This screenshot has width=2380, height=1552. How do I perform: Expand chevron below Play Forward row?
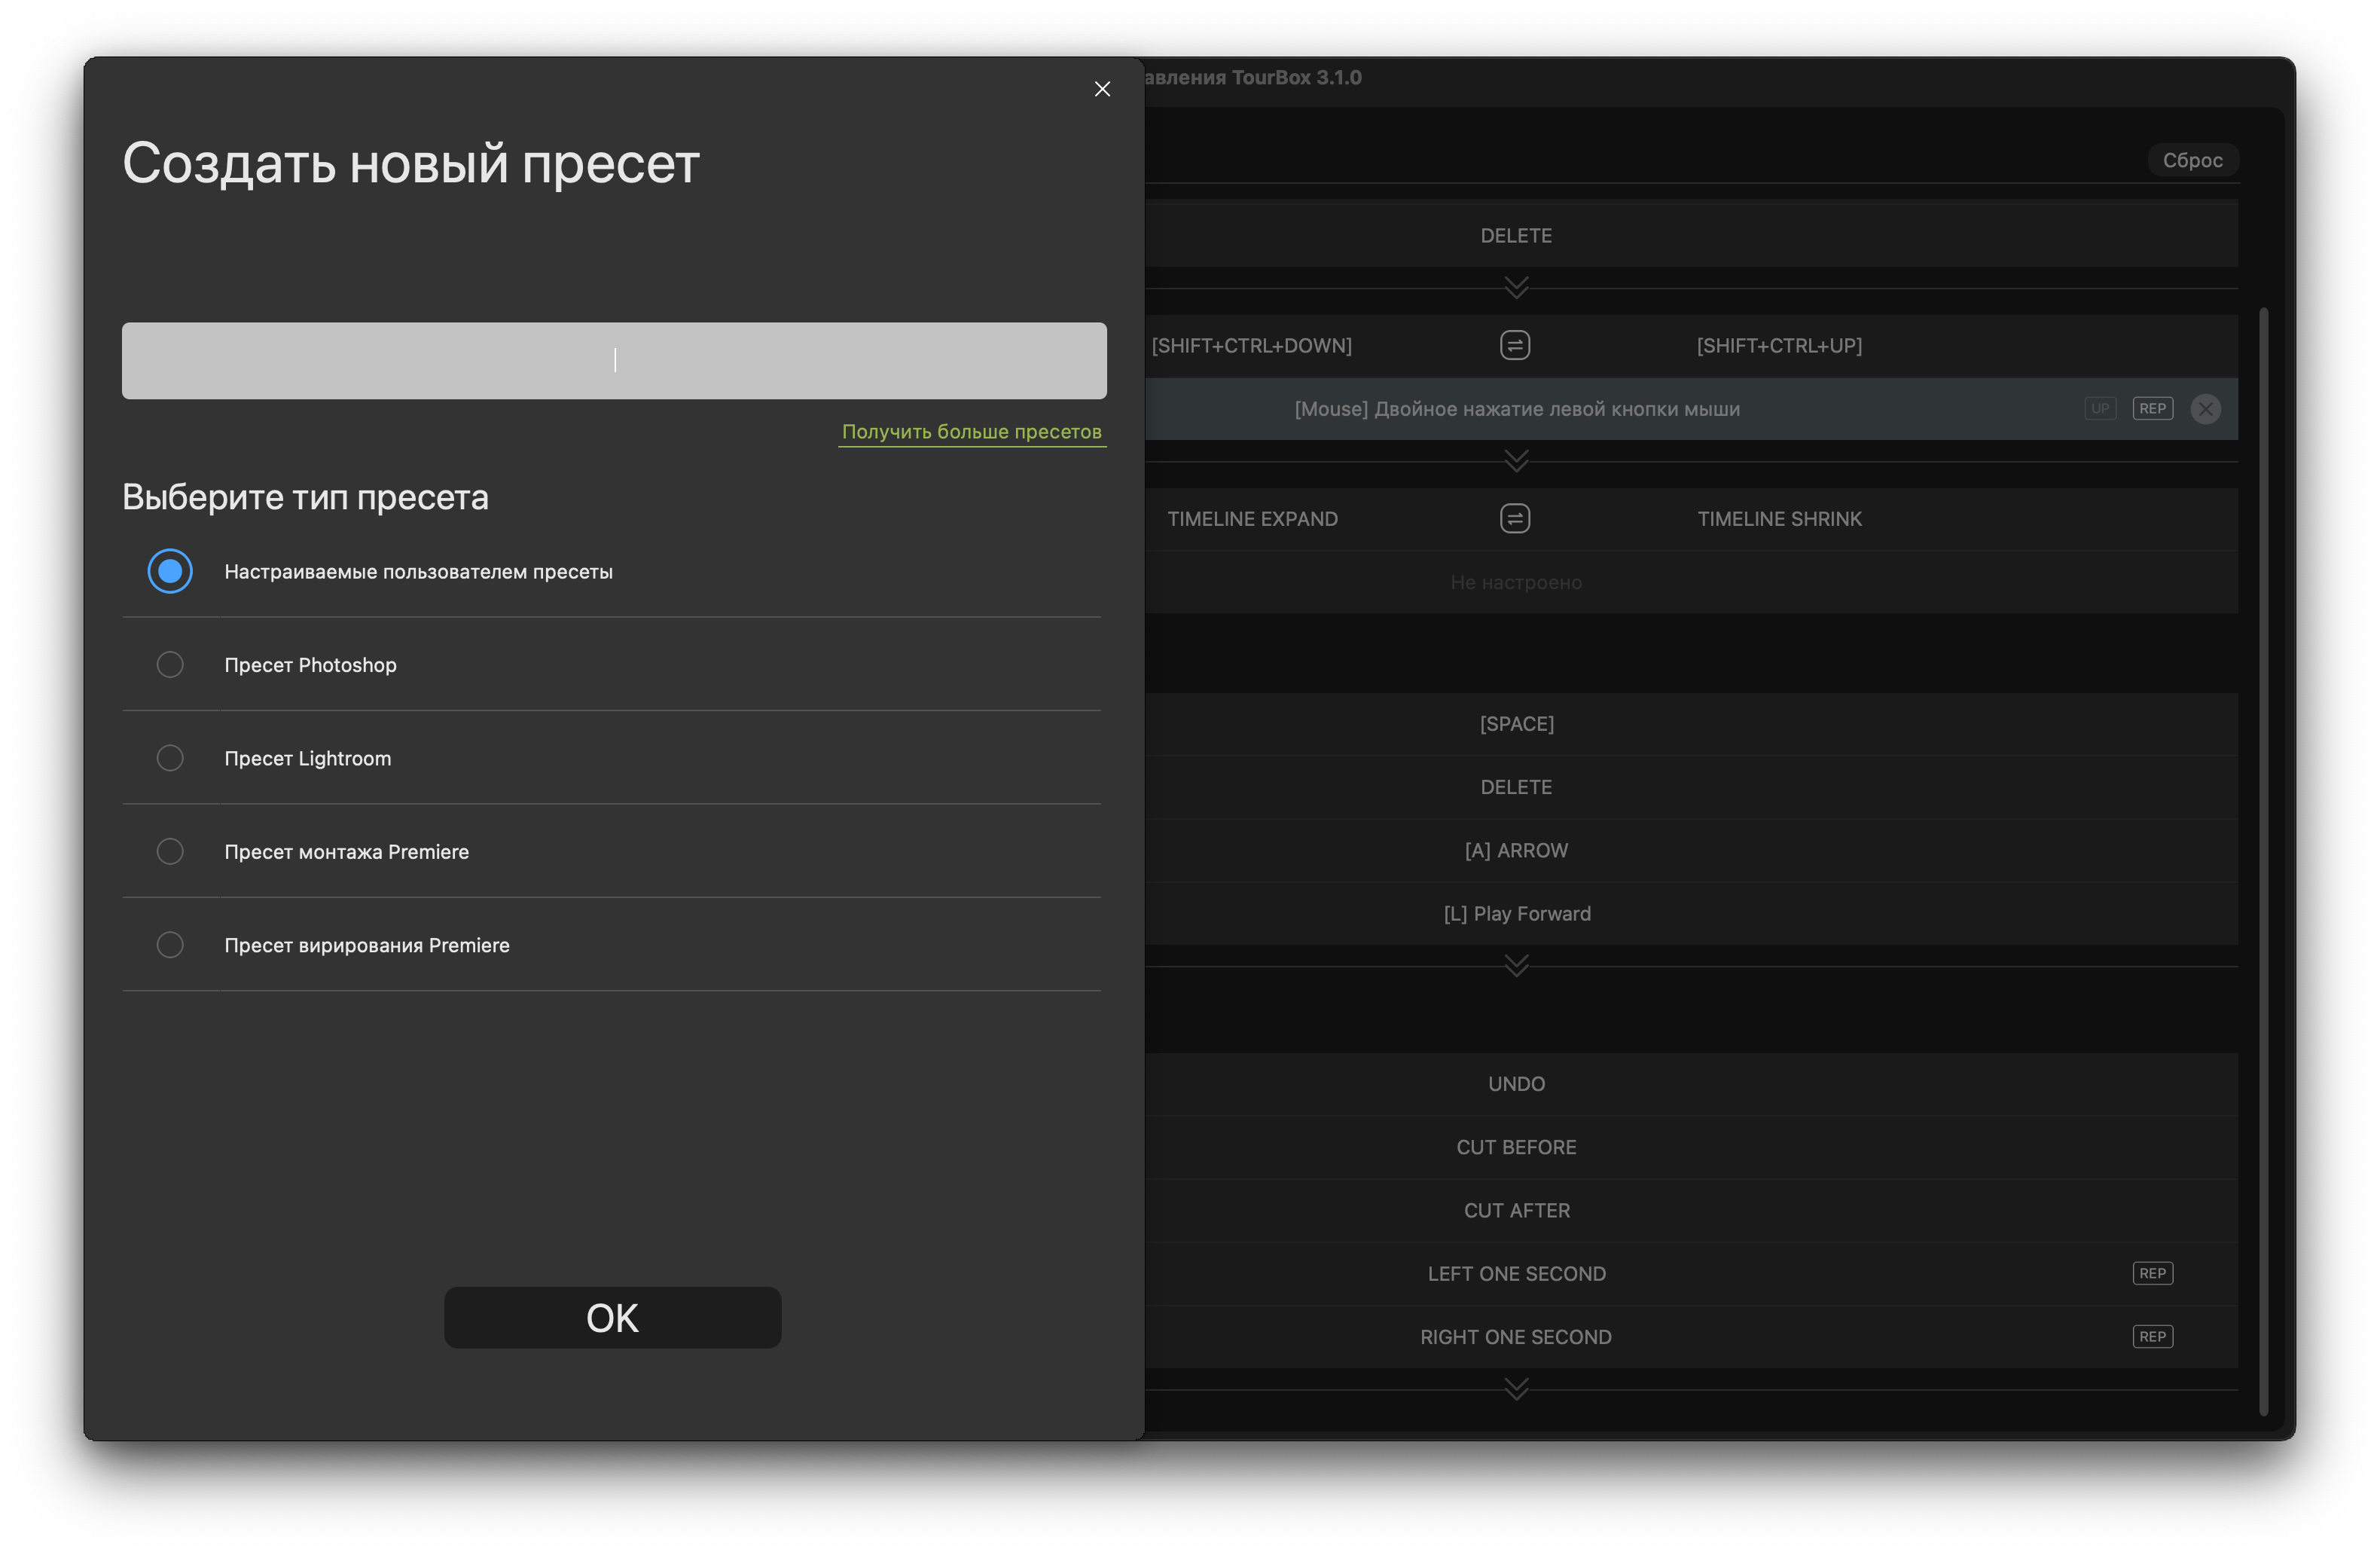[1516, 966]
